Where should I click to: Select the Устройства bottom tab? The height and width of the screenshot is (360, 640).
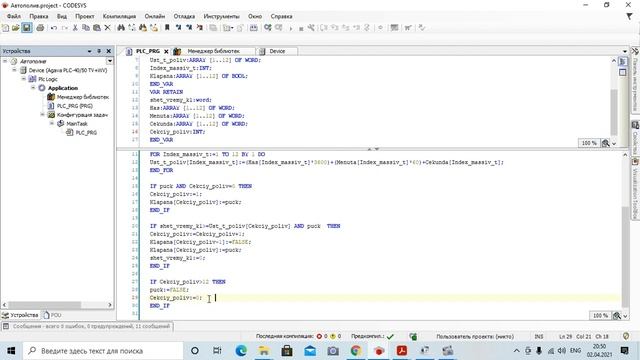pyautogui.click(x=20, y=315)
